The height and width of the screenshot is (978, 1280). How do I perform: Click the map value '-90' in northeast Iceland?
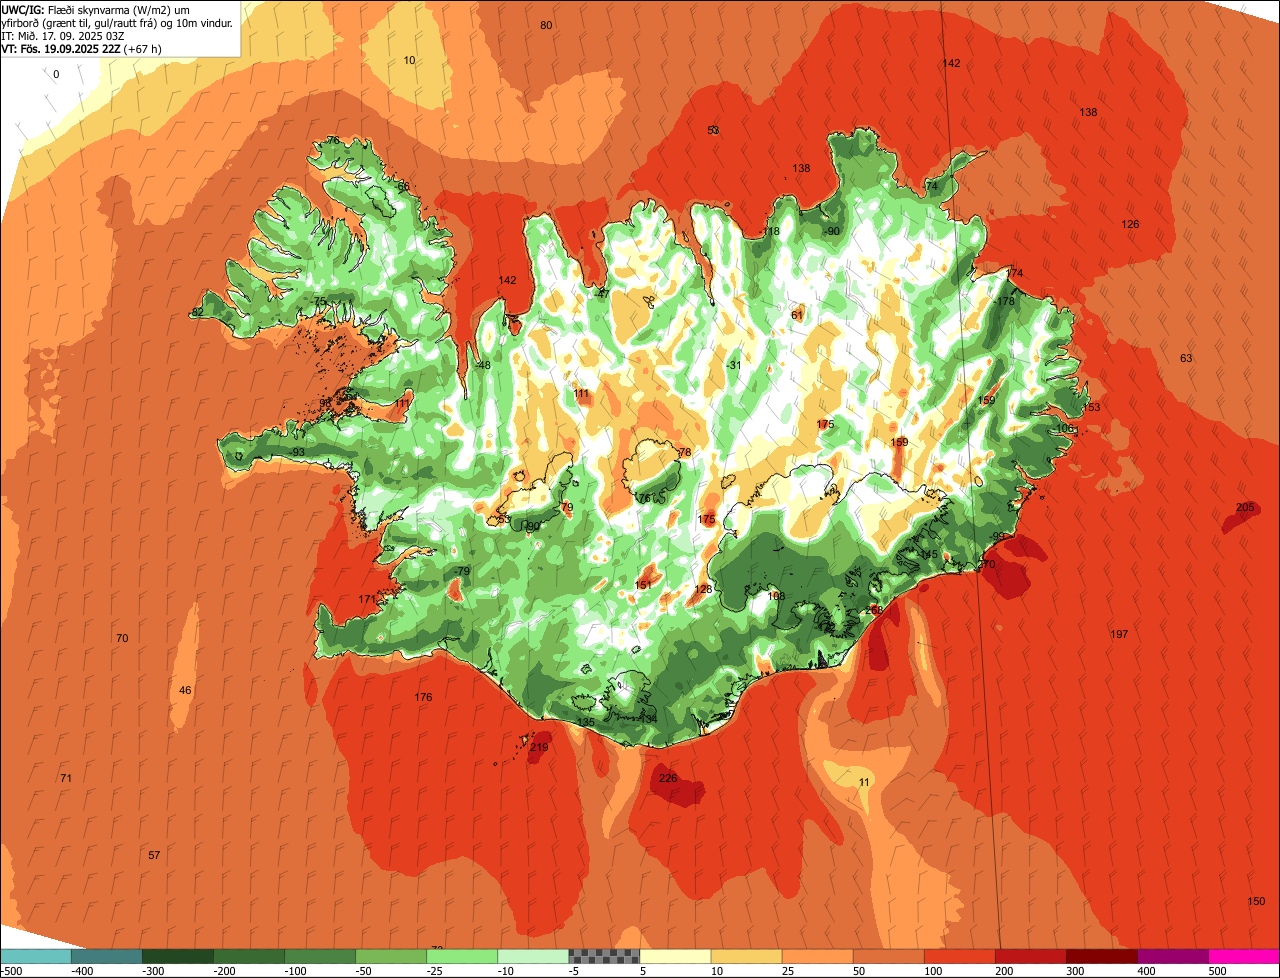832,231
